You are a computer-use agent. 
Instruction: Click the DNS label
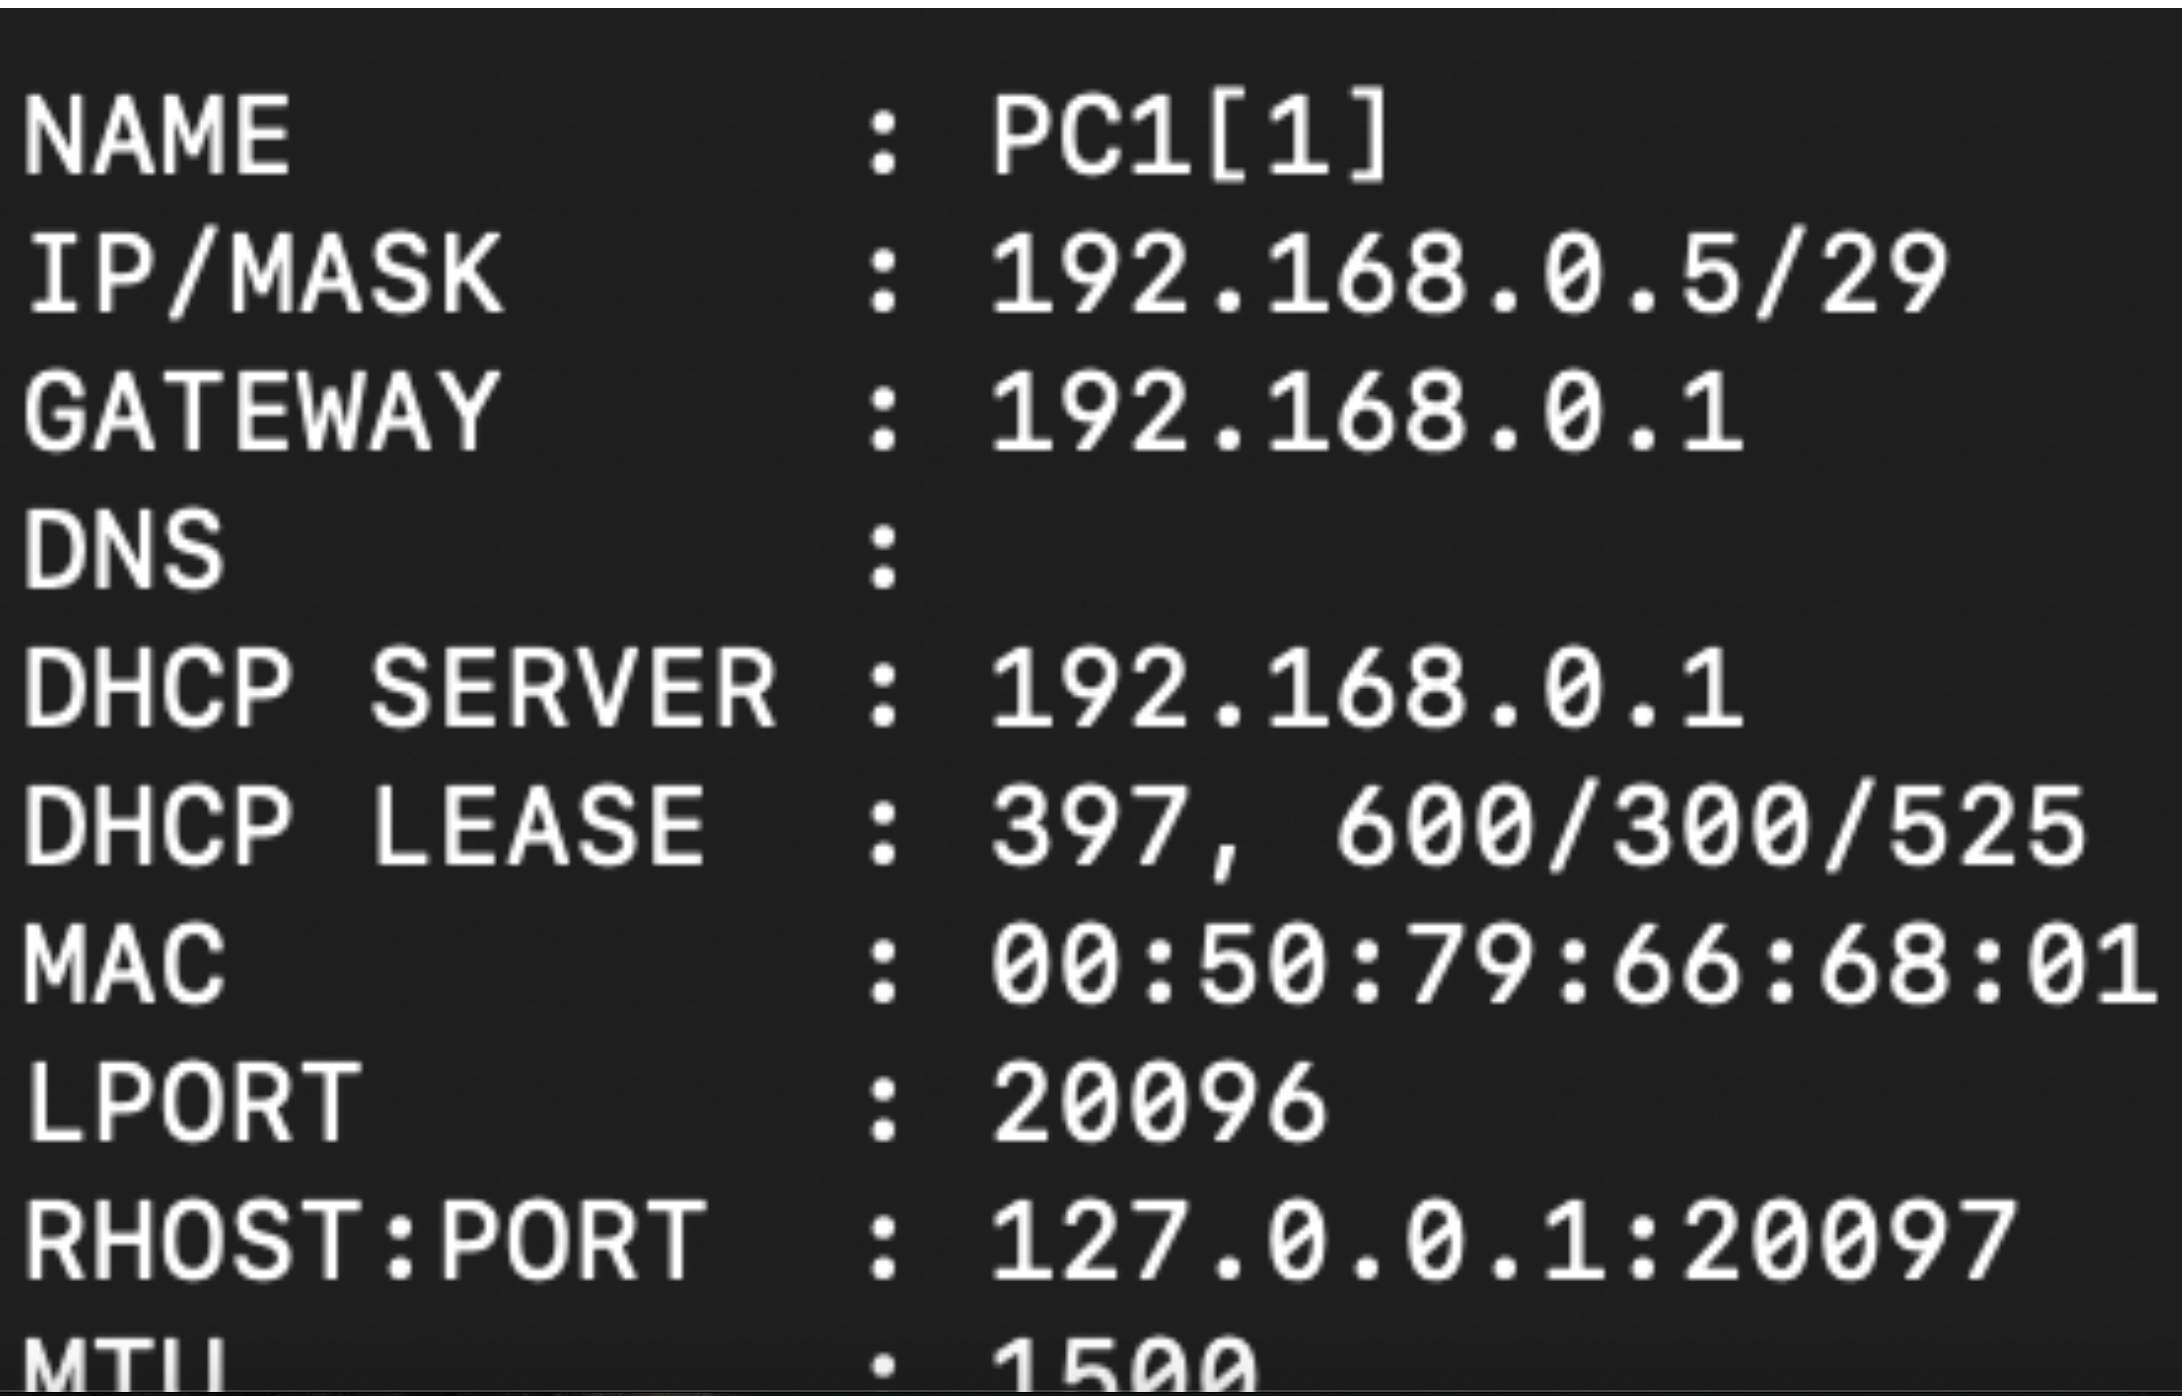pos(123,549)
